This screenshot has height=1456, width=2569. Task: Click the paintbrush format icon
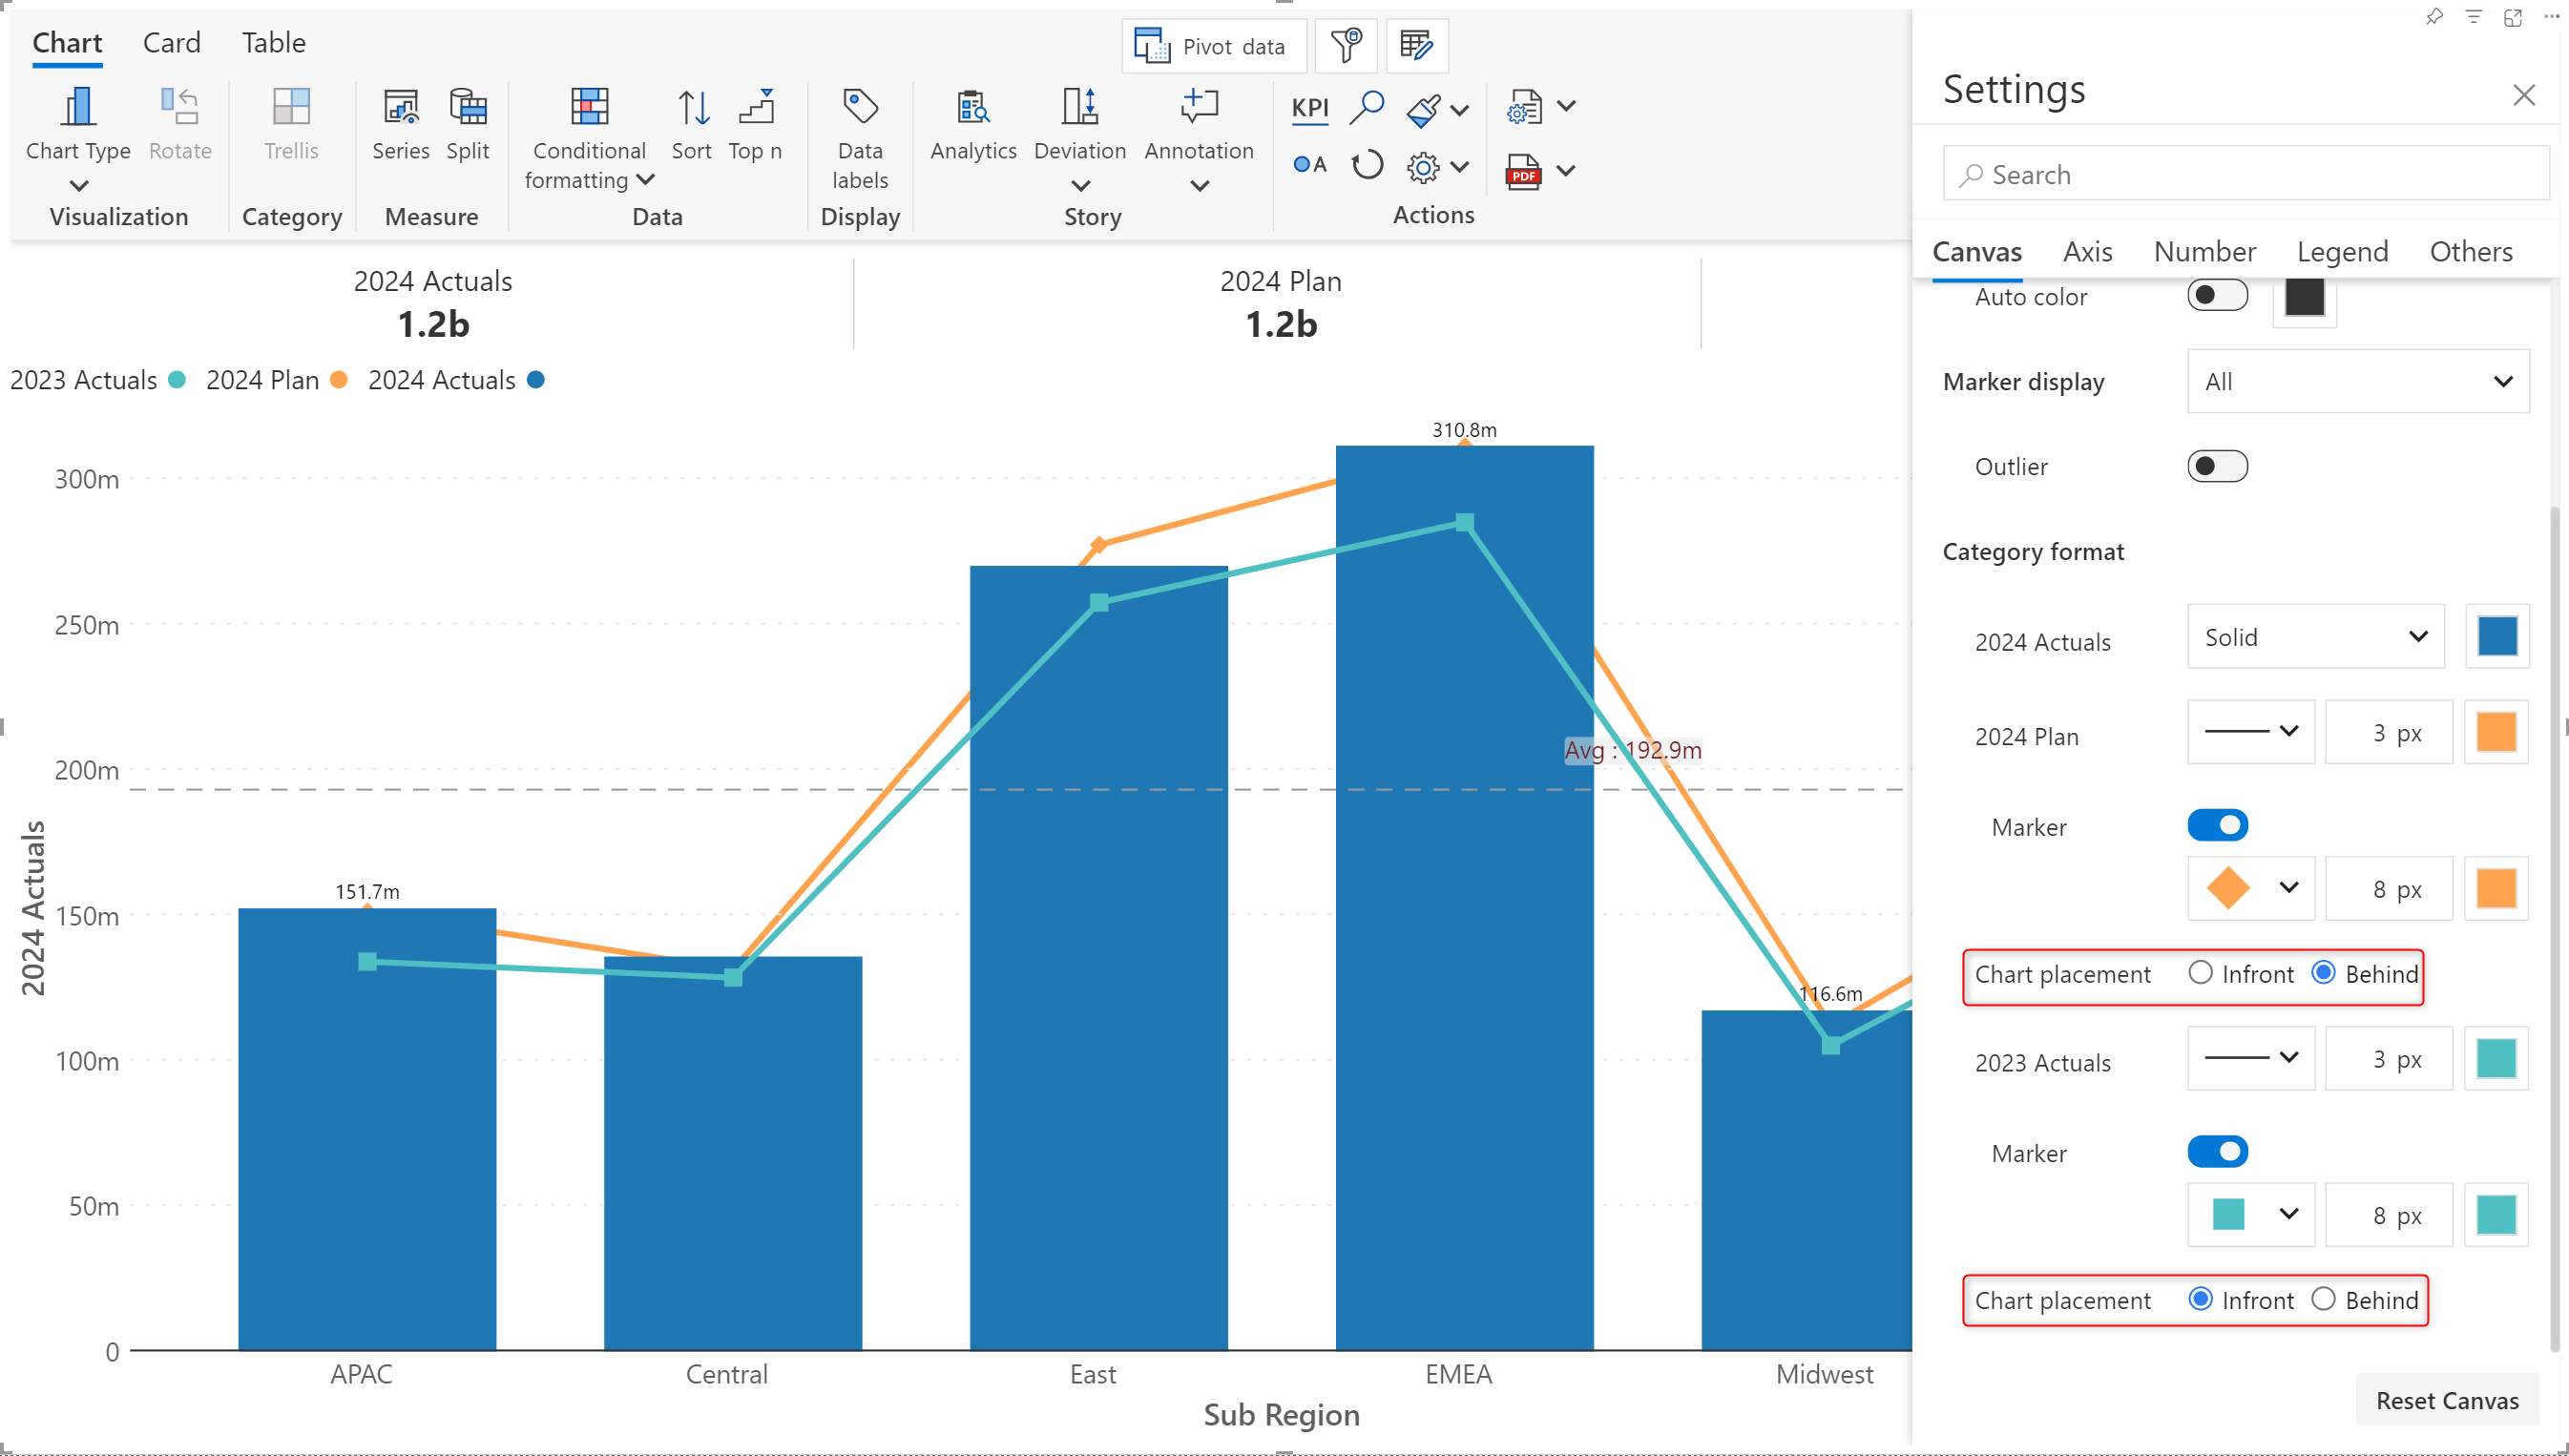[1424, 110]
